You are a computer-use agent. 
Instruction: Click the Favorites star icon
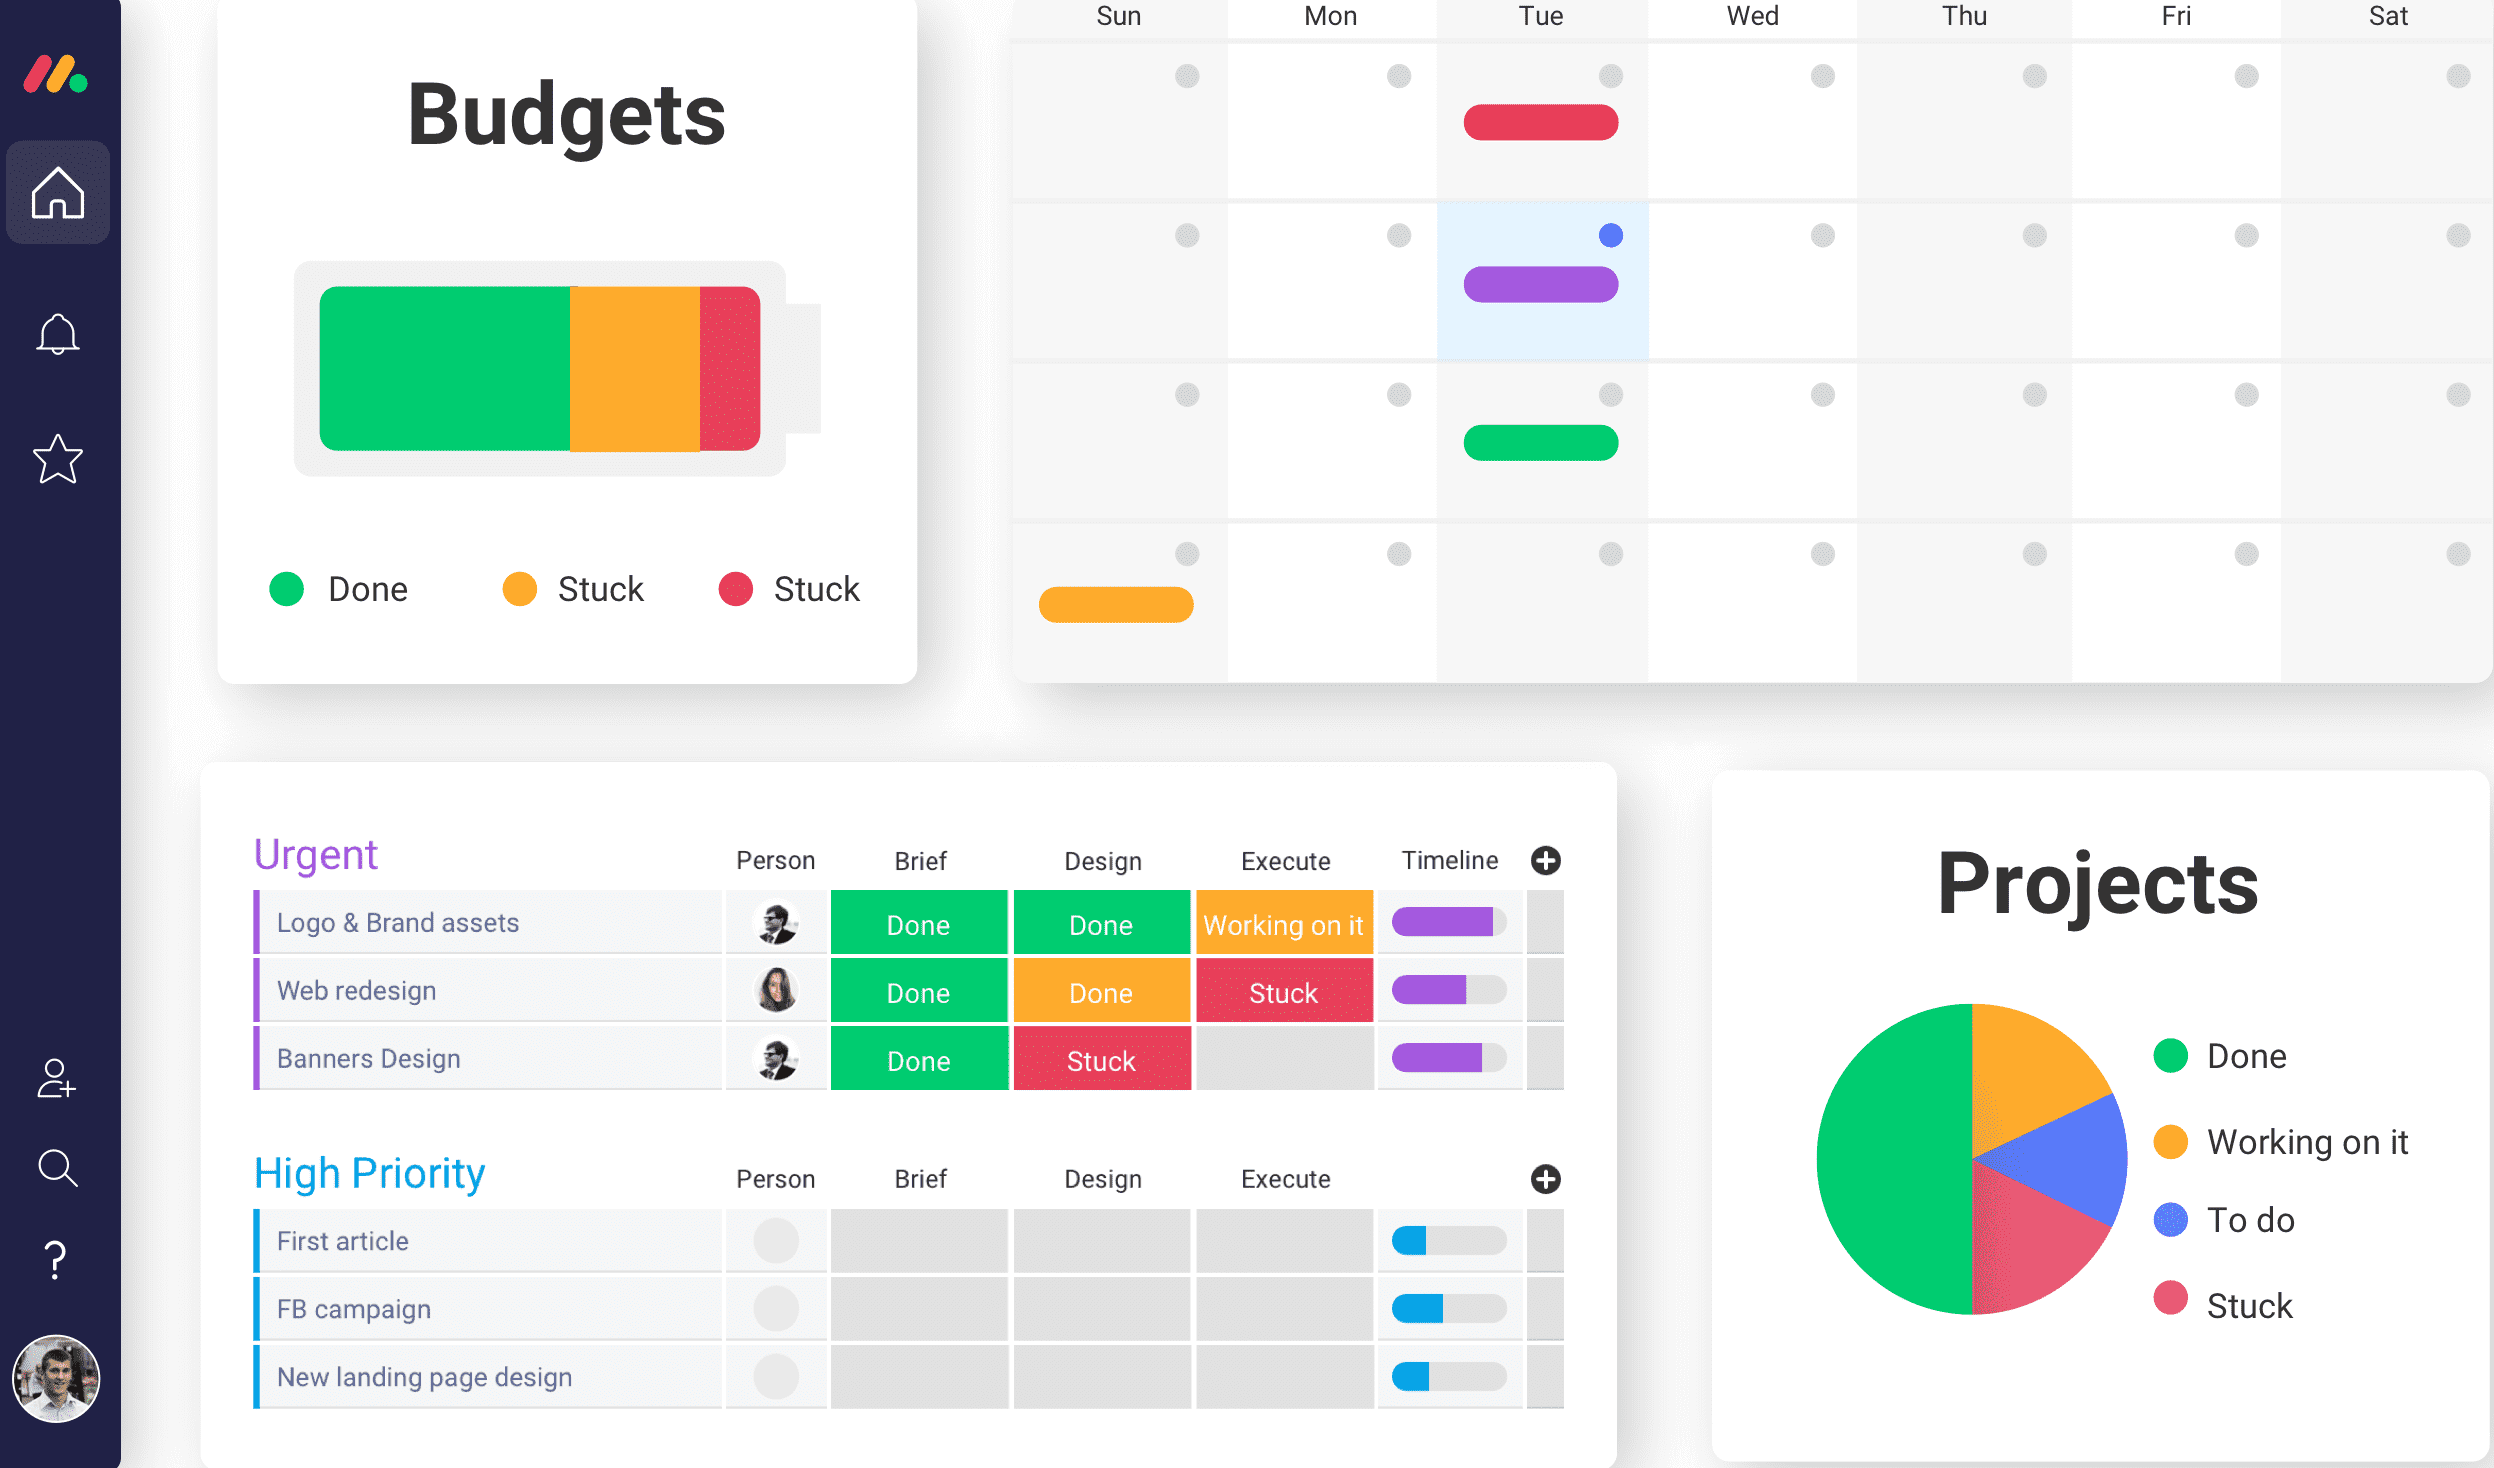coord(58,461)
